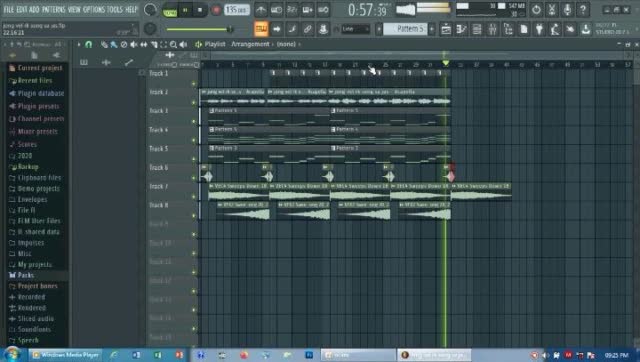Select the playlist Zoom magnifier tool
This screenshot has width=640, height=362.
pos(173,44)
